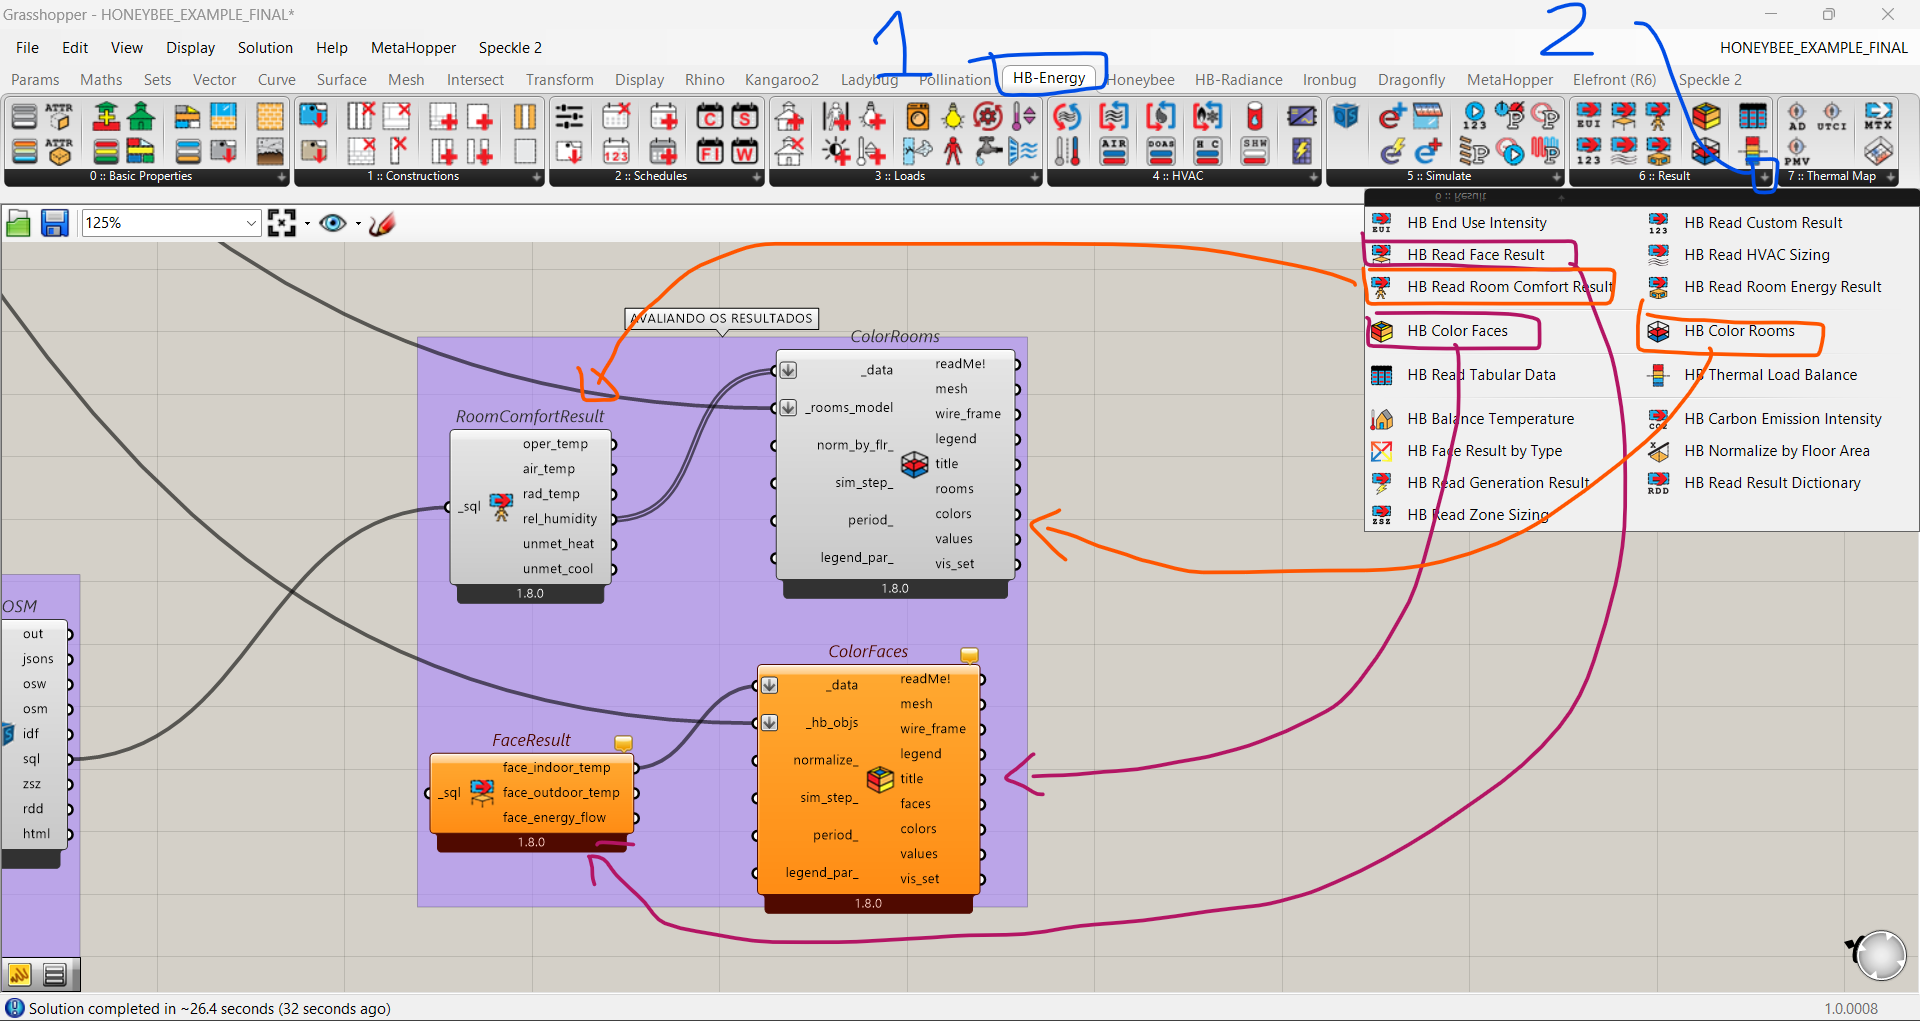
Task: Expand the Simulate panel plus button
Action: tap(1557, 177)
